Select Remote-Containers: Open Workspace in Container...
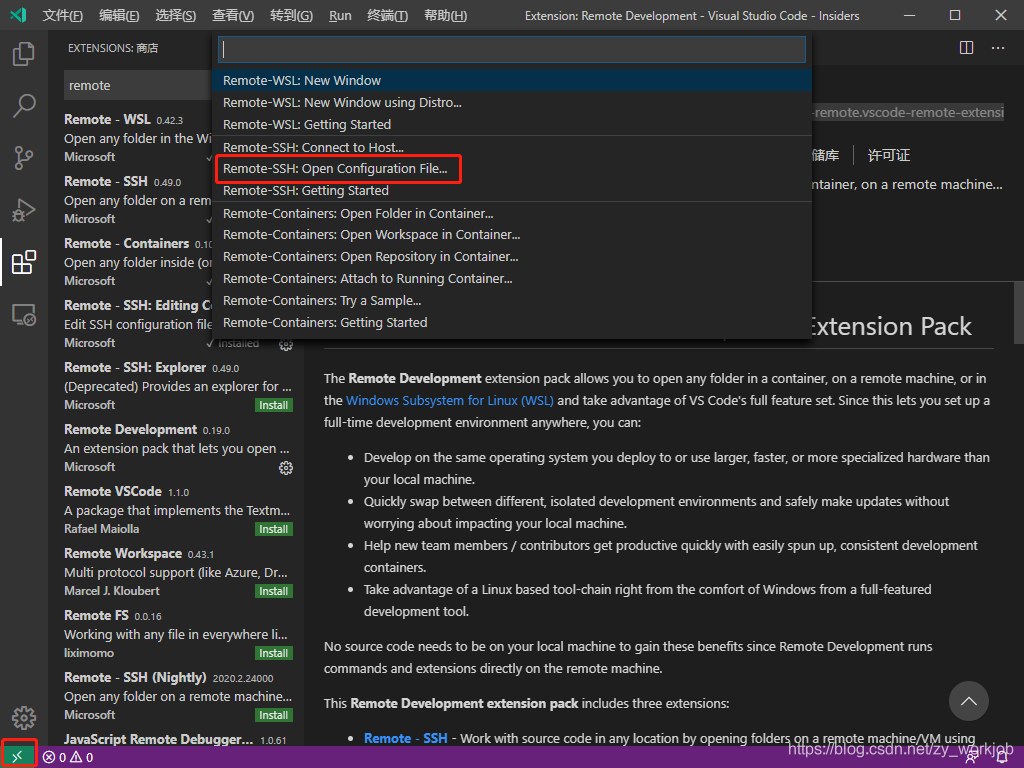Screen dimensions: 1024x768 [512, 234]
